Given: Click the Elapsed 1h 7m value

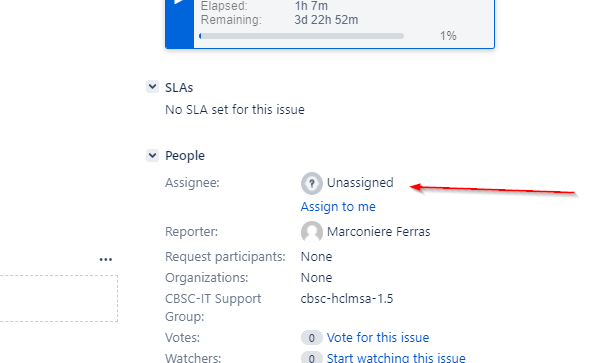Looking at the screenshot, I should click(311, 6).
